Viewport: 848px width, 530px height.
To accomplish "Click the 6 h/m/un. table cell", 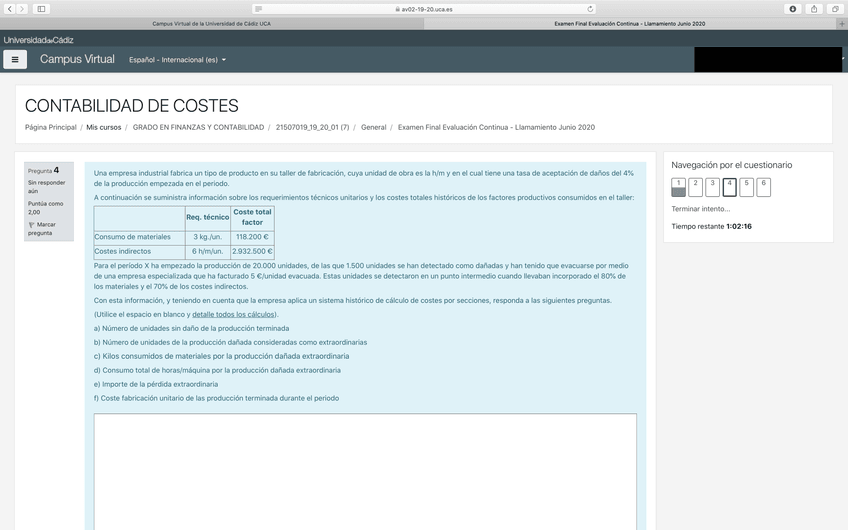I will coord(208,251).
